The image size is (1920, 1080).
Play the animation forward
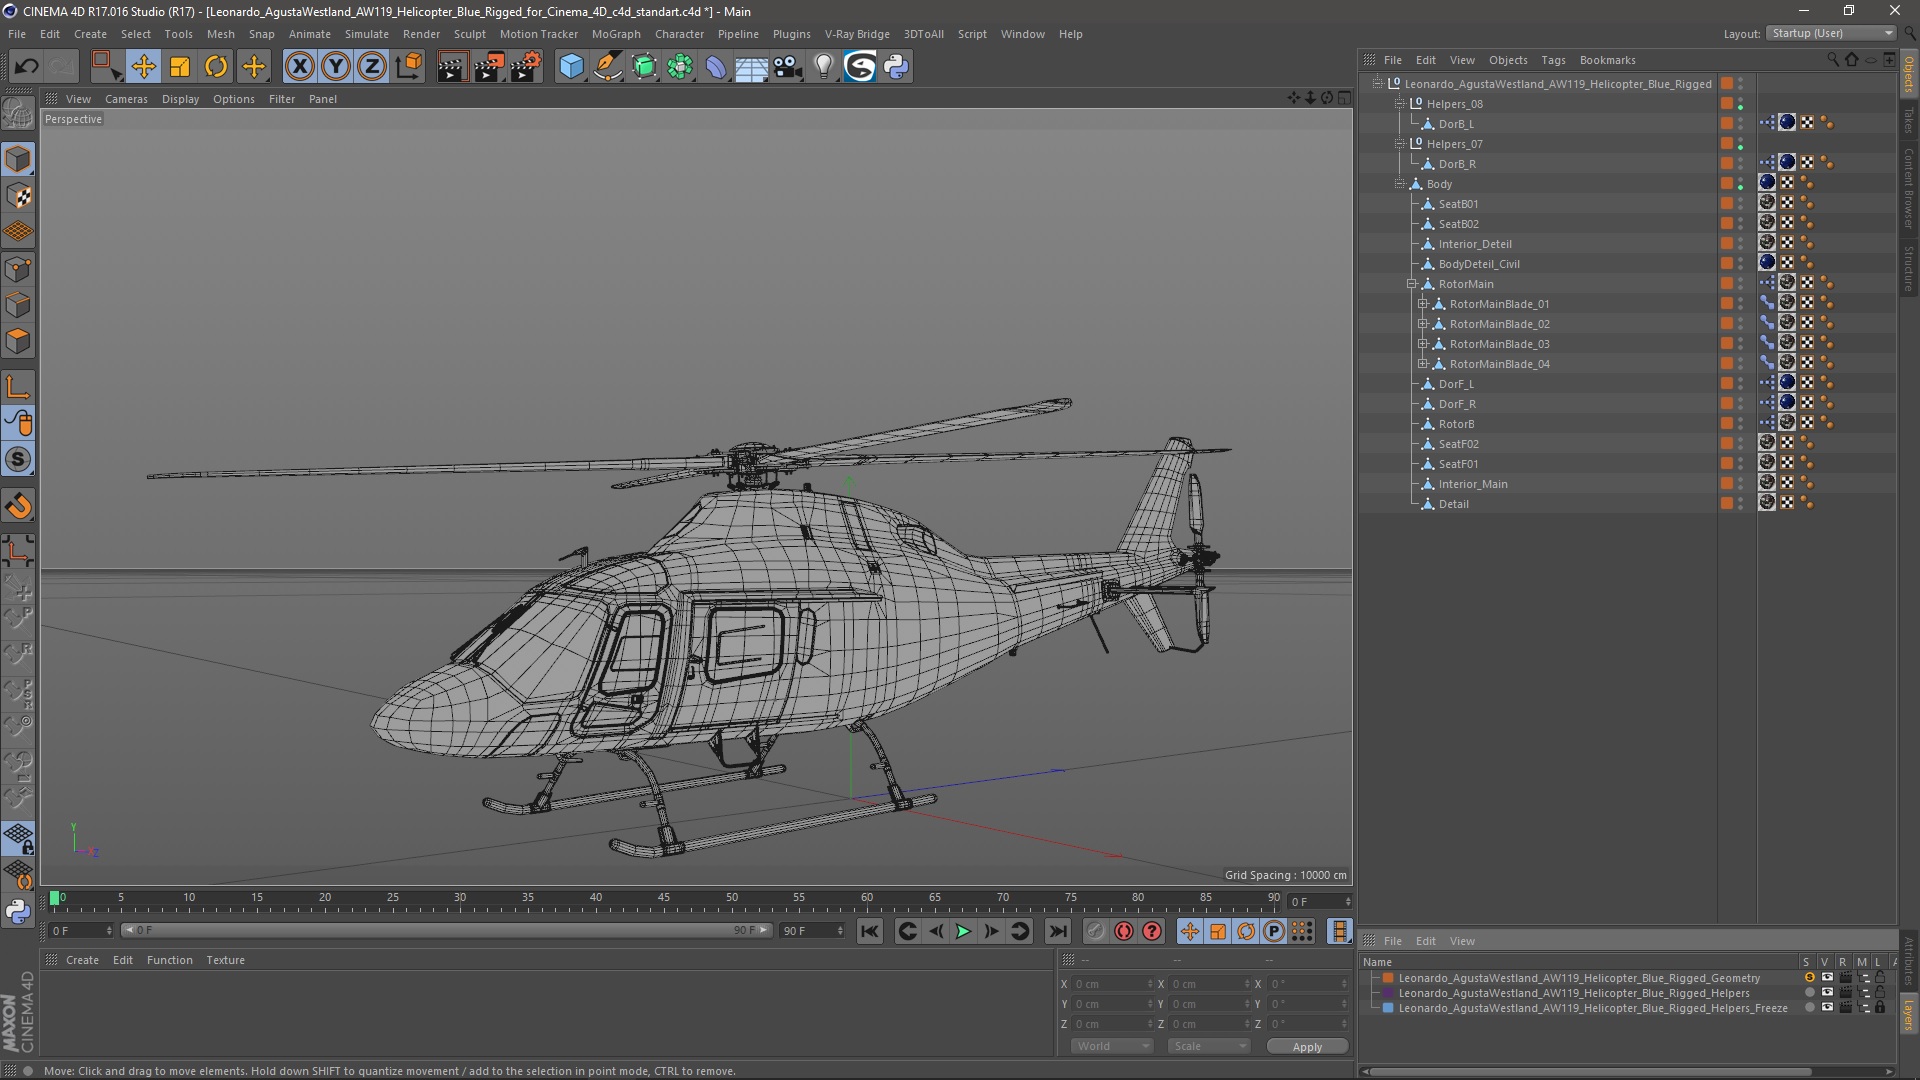[963, 931]
